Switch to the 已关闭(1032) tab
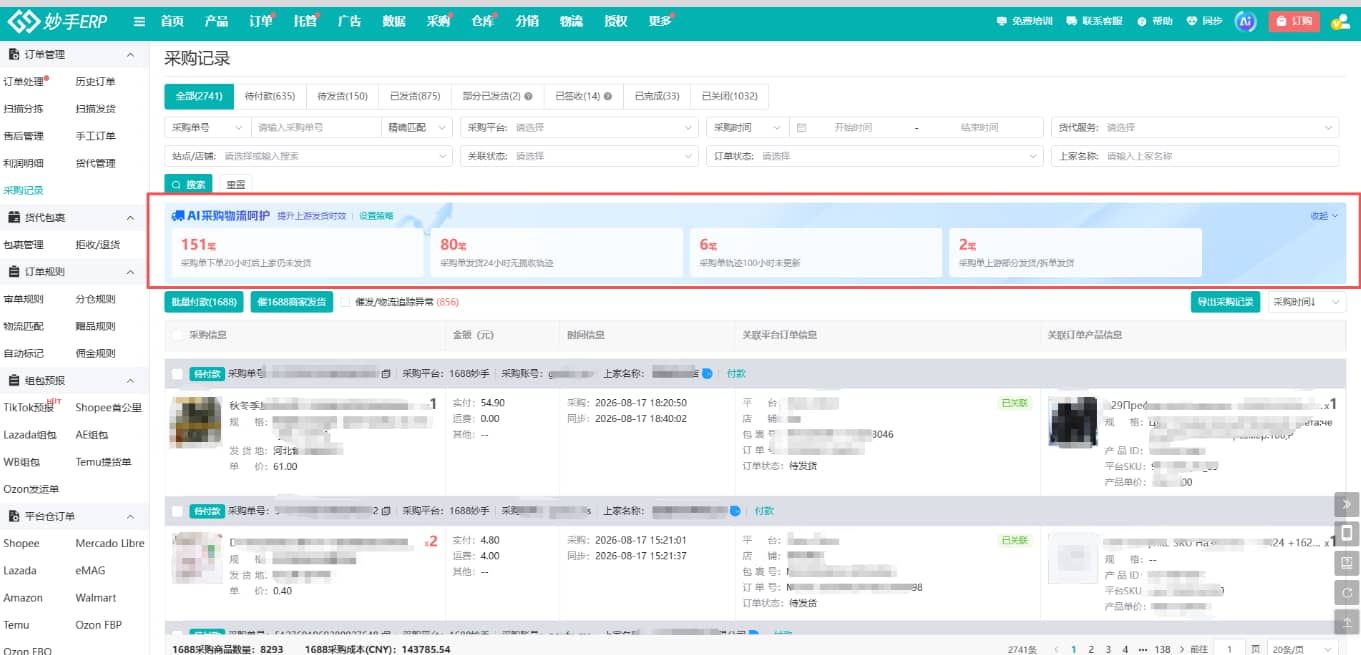Viewport: 1361px width, 655px height. pos(730,96)
